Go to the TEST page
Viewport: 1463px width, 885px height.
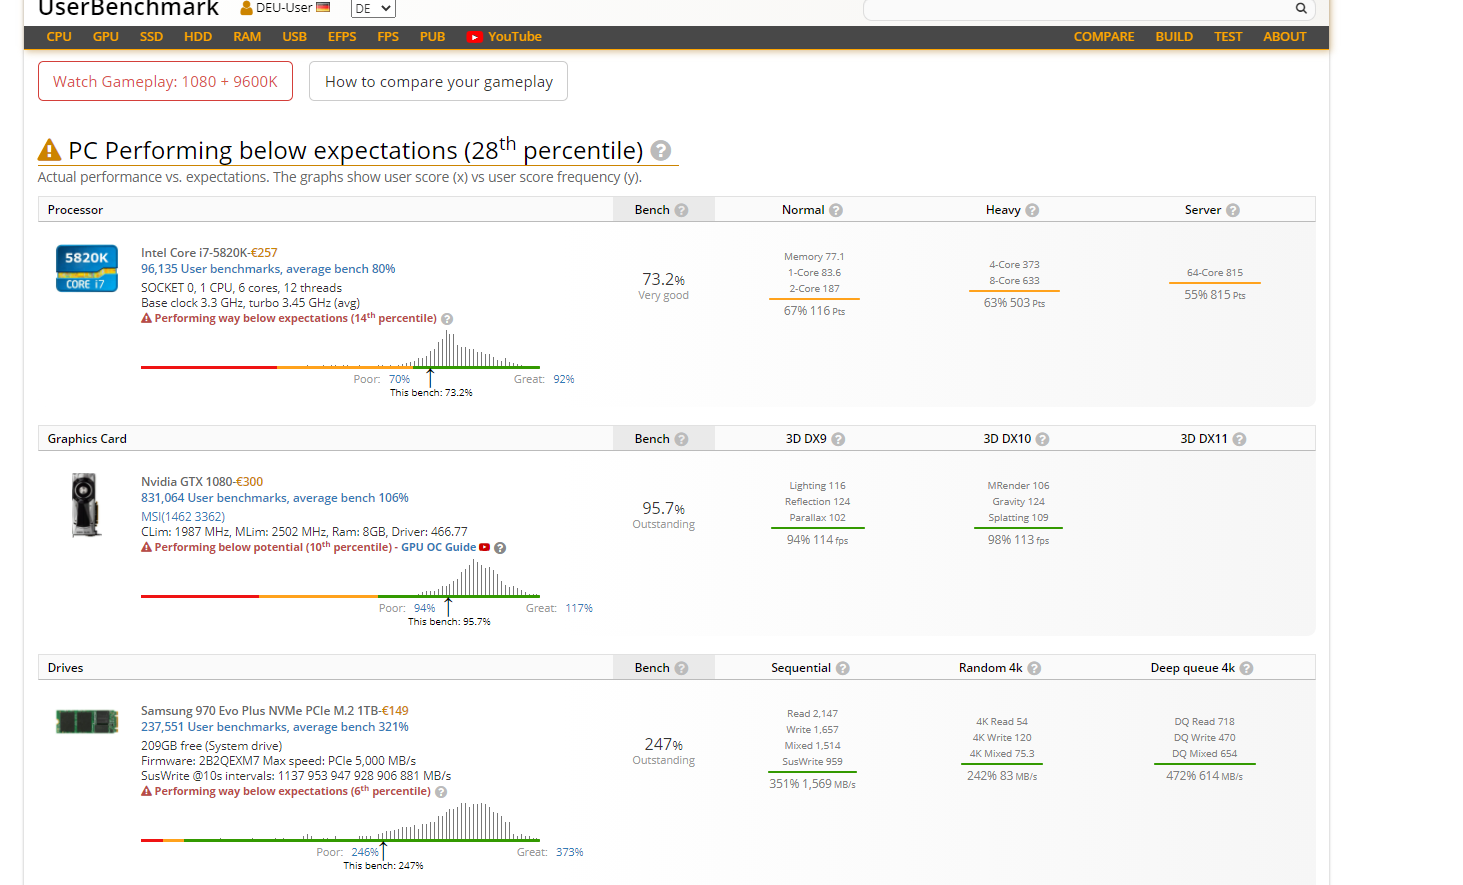point(1228,37)
